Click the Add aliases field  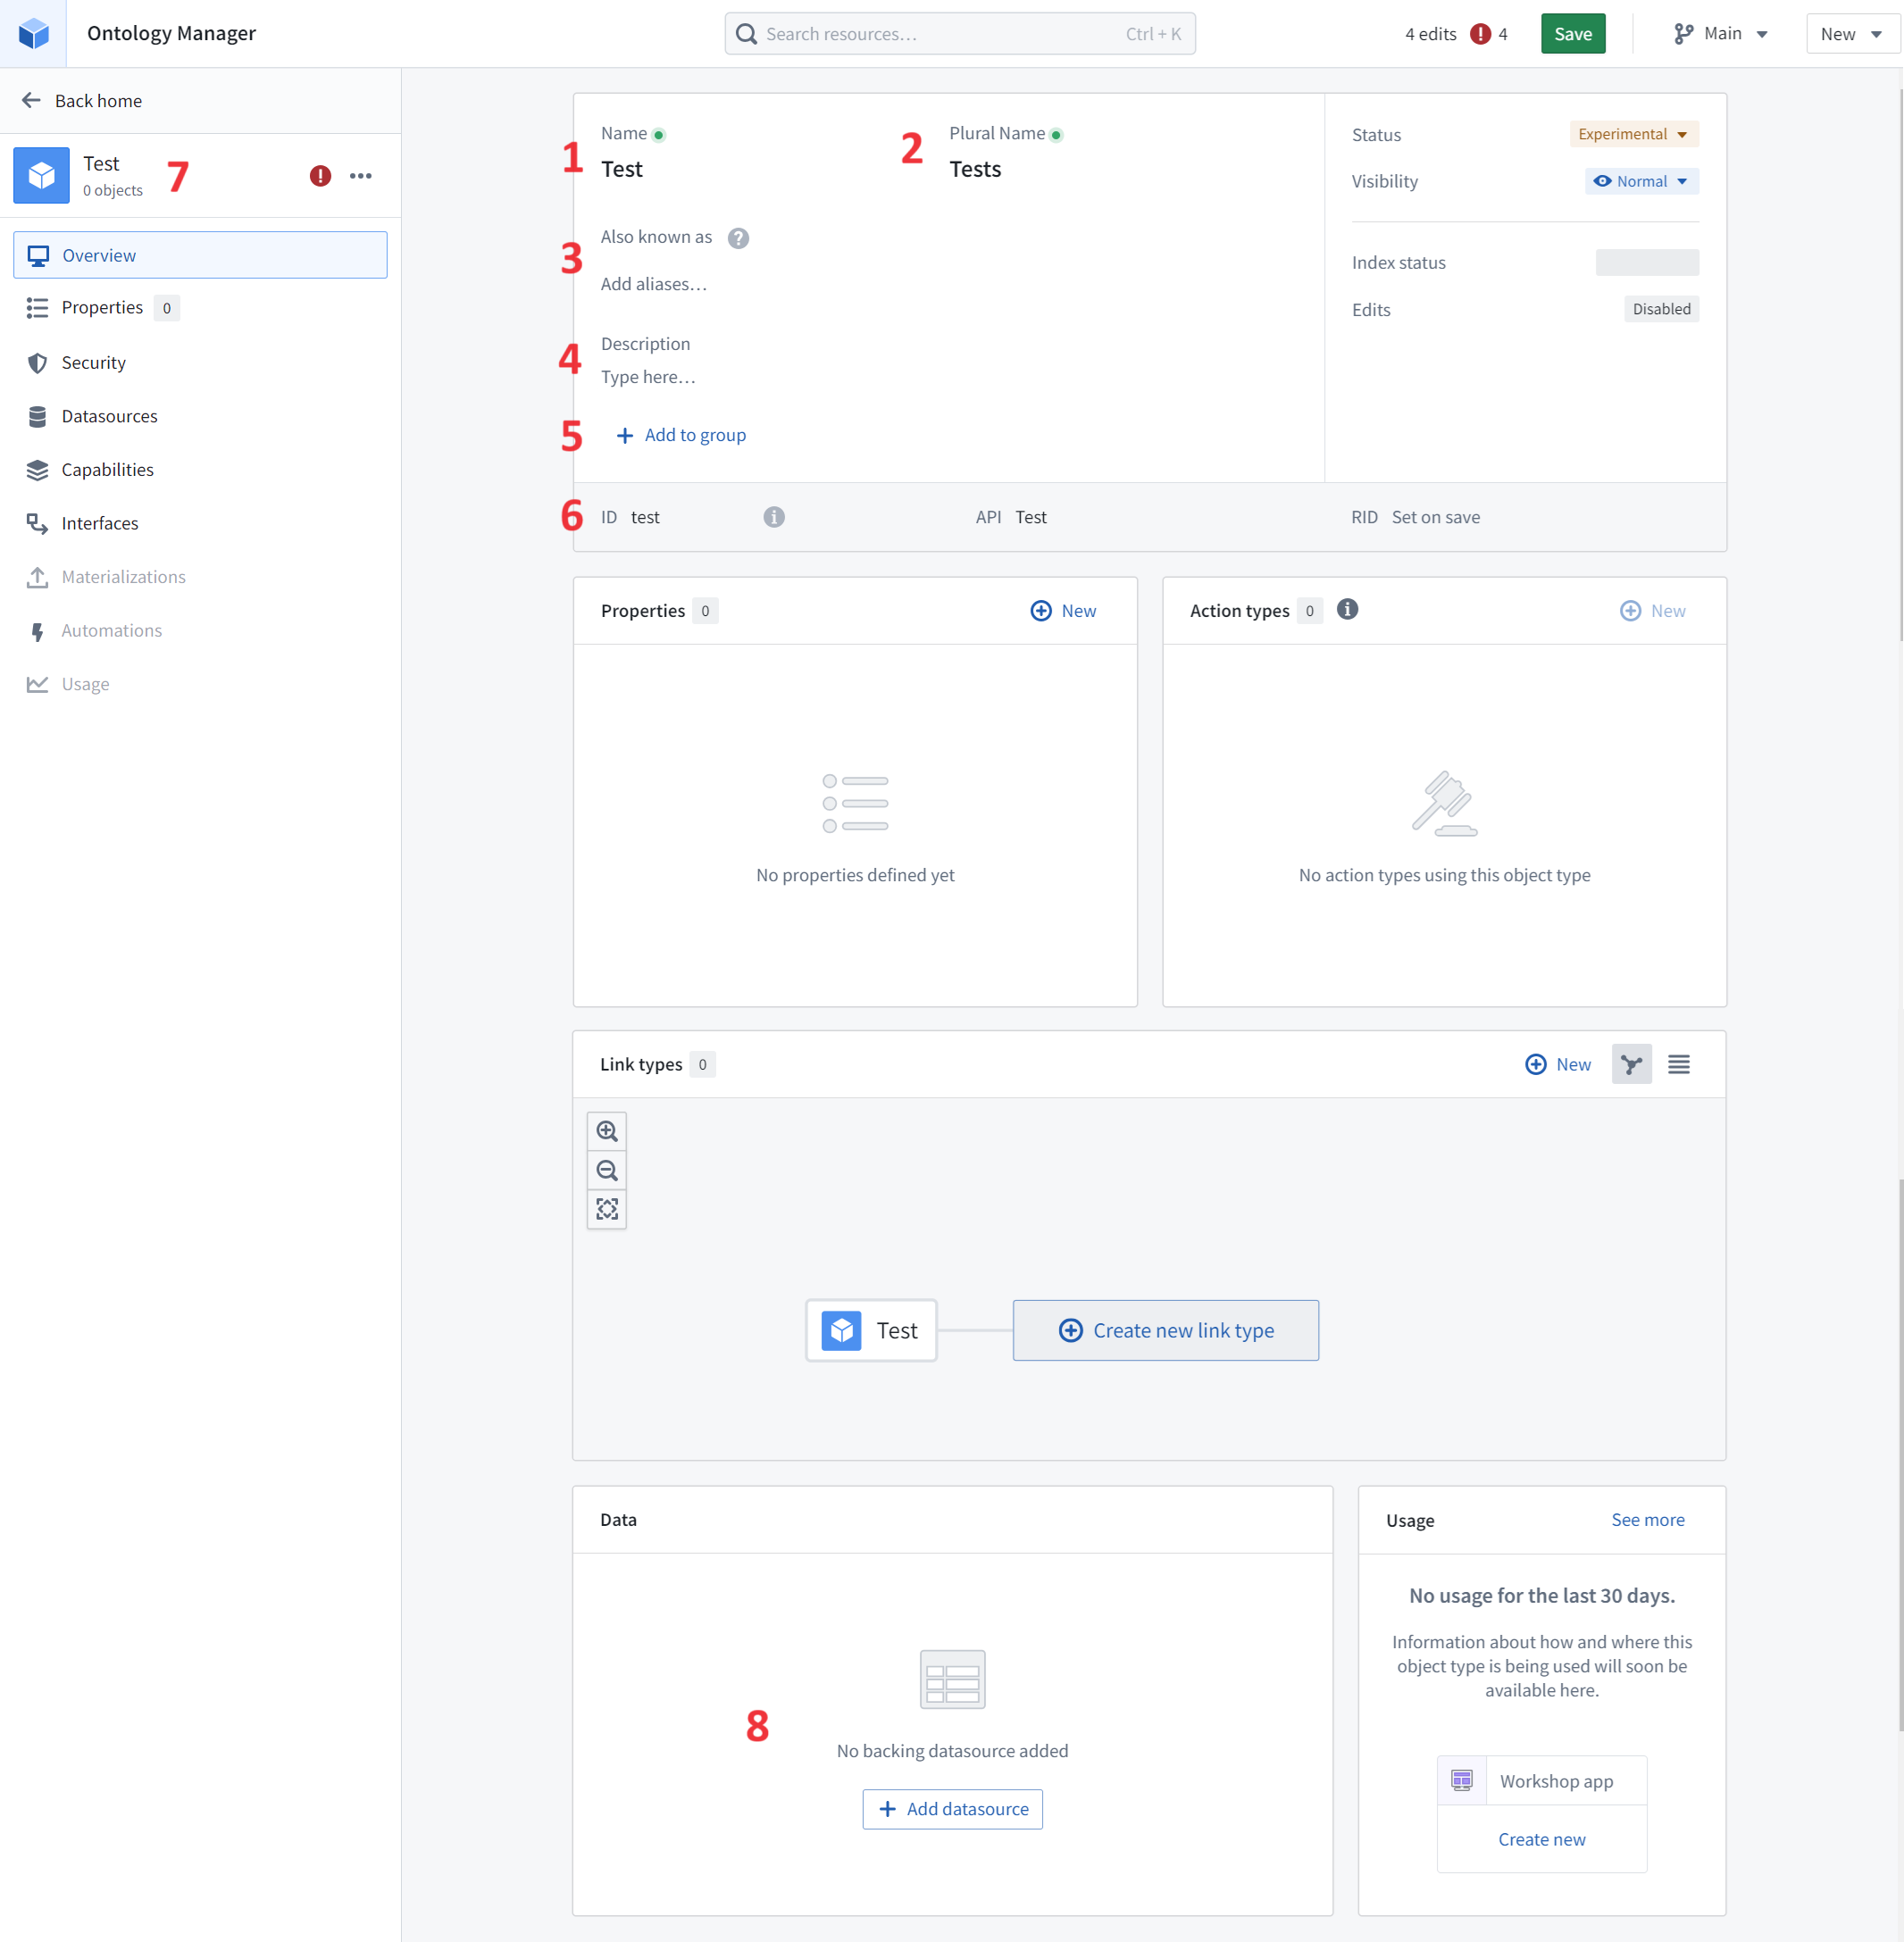click(654, 284)
